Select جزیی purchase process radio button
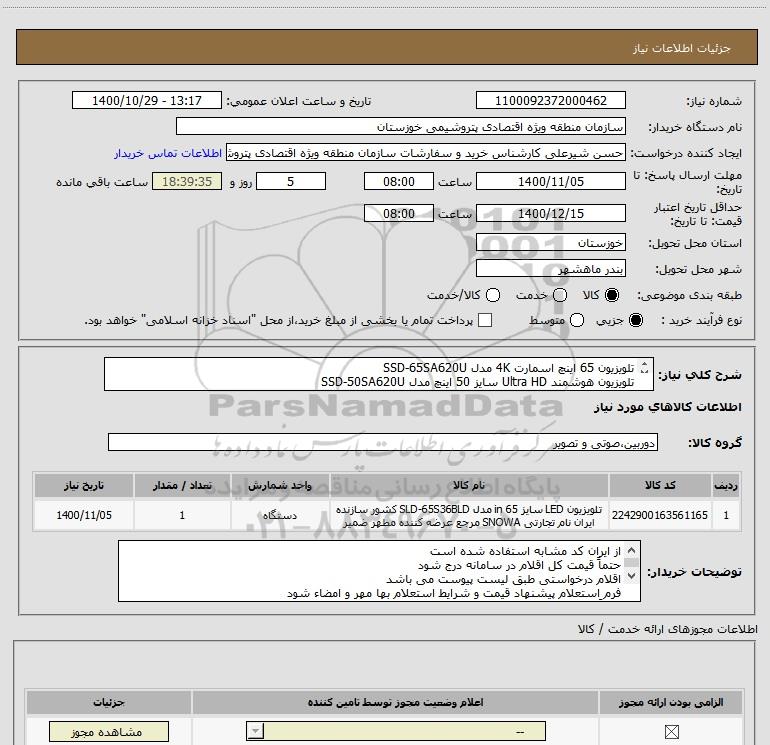This screenshot has width=770, height=745. (635, 320)
